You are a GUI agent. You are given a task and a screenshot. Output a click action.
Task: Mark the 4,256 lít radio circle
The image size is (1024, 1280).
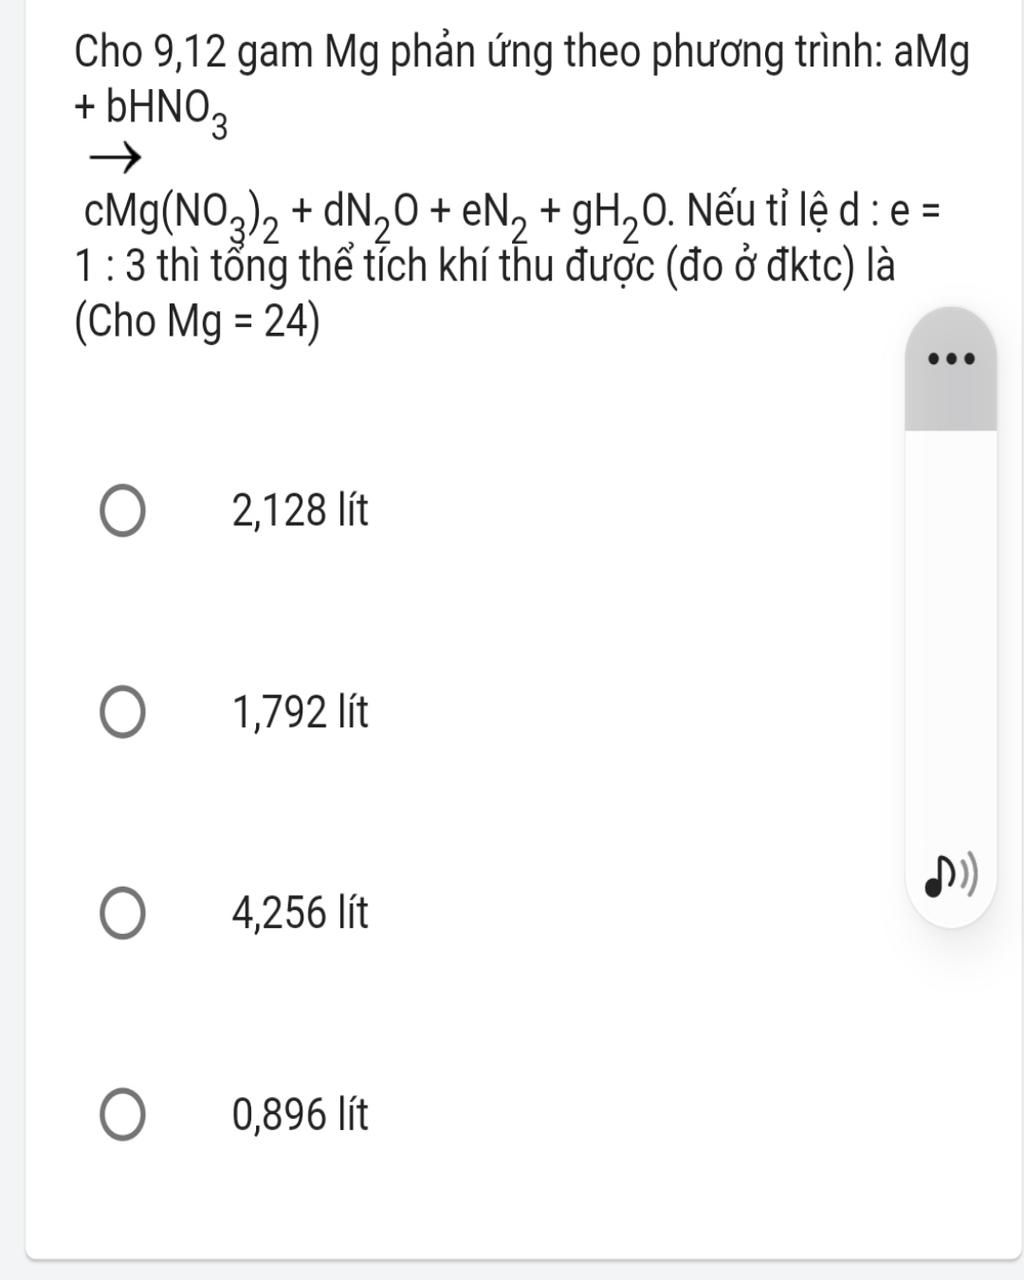tap(122, 914)
